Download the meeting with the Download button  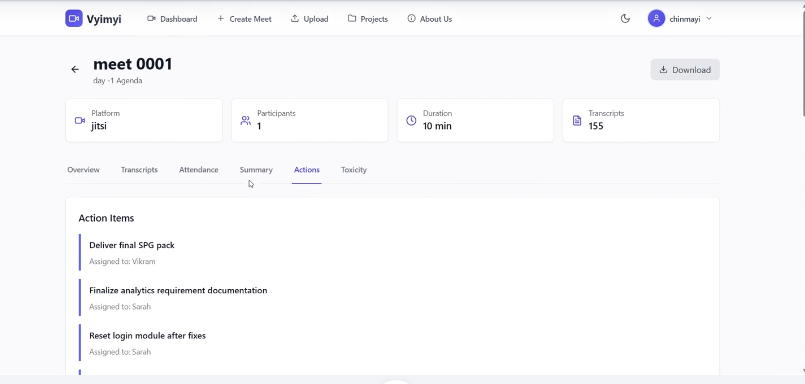click(x=685, y=70)
